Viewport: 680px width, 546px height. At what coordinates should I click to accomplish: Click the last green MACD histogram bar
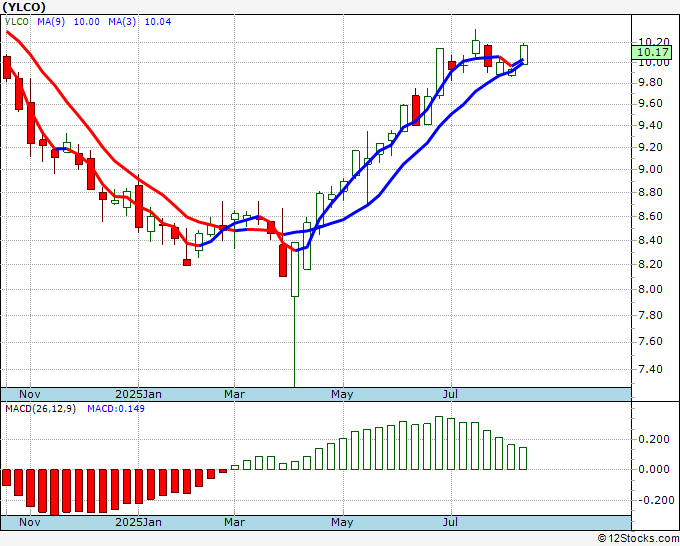(x=523, y=459)
